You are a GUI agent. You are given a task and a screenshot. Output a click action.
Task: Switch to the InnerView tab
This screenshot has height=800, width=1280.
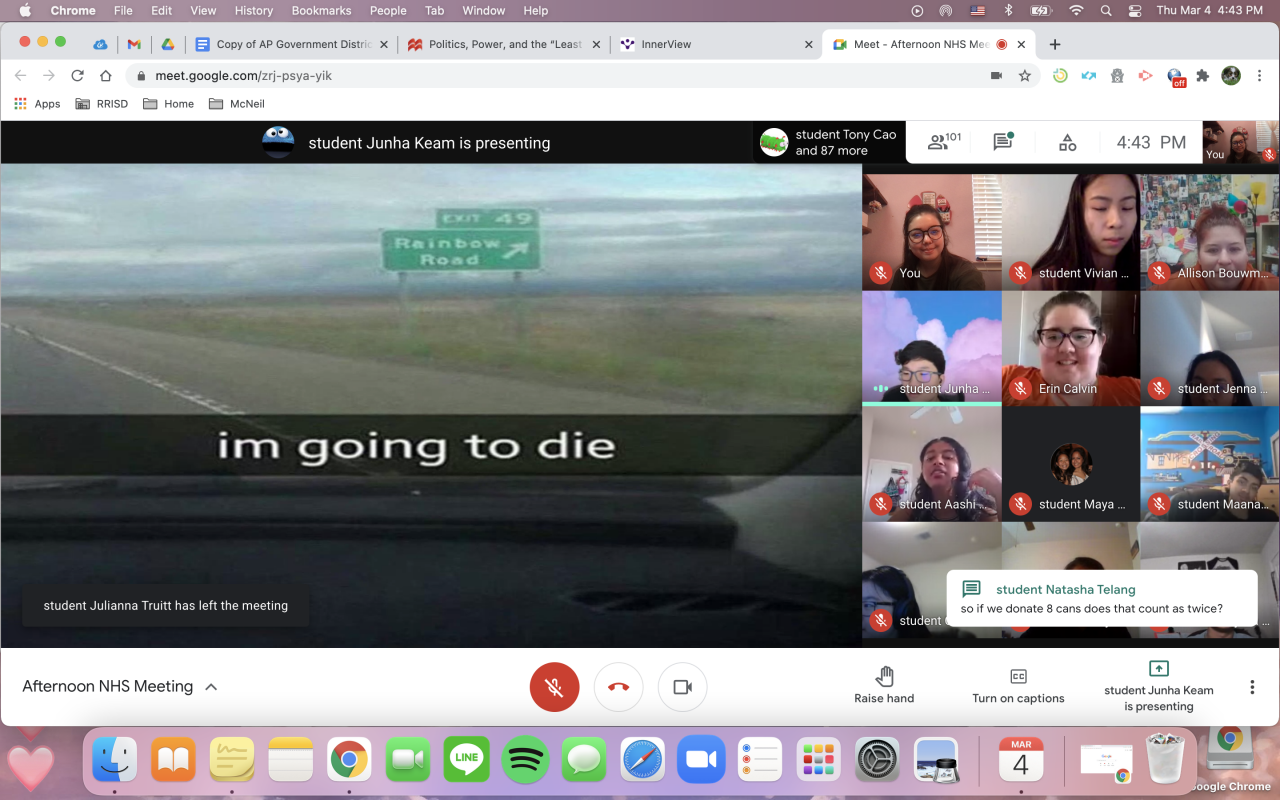715,44
